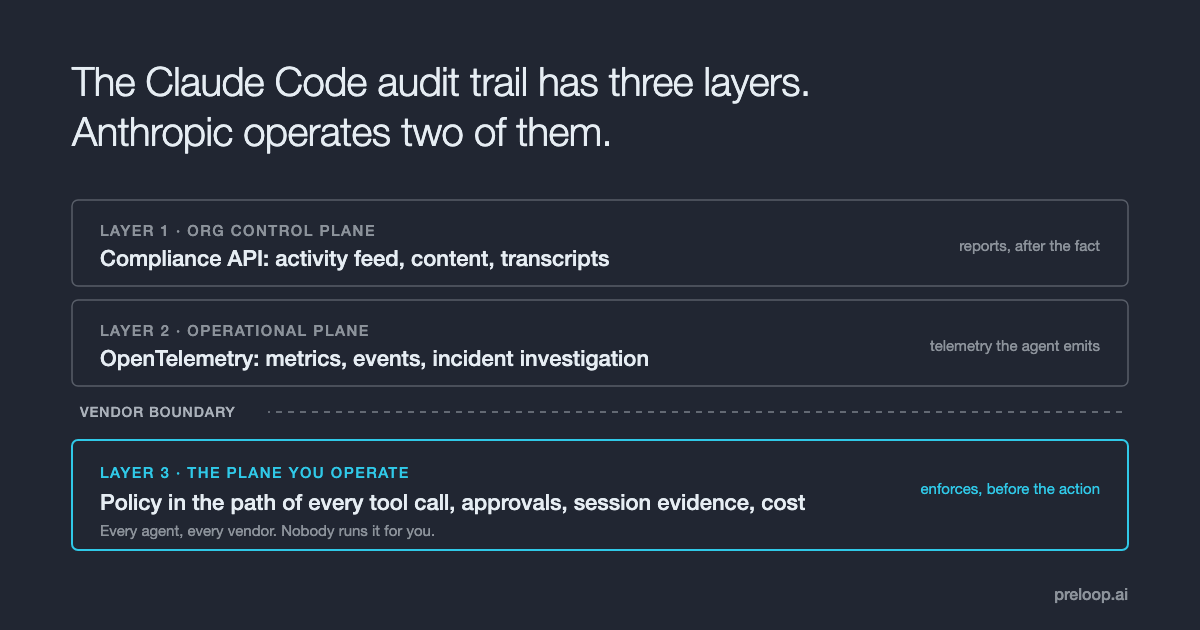Select the Layer 1 Org Control Plane card
1200x630 pixels.
tap(600, 243)
